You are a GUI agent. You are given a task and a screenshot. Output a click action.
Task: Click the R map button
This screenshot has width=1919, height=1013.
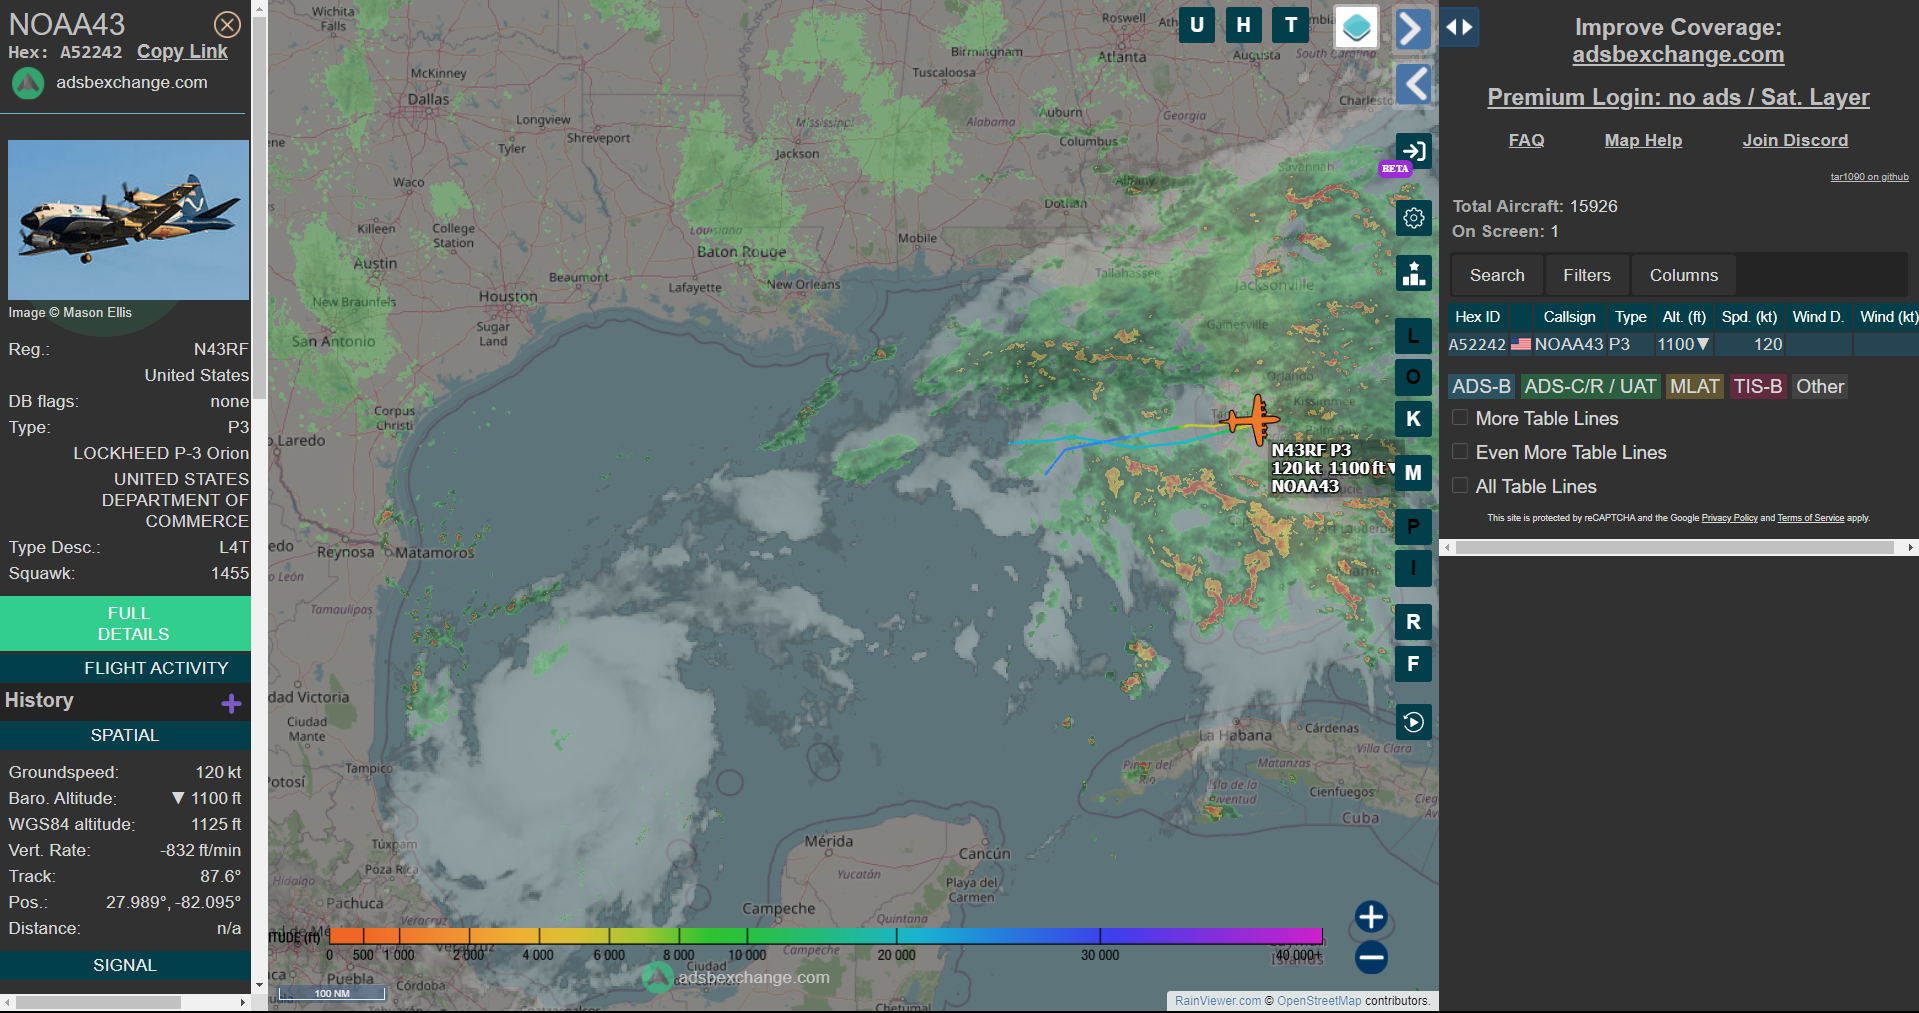coord(1413,622)
